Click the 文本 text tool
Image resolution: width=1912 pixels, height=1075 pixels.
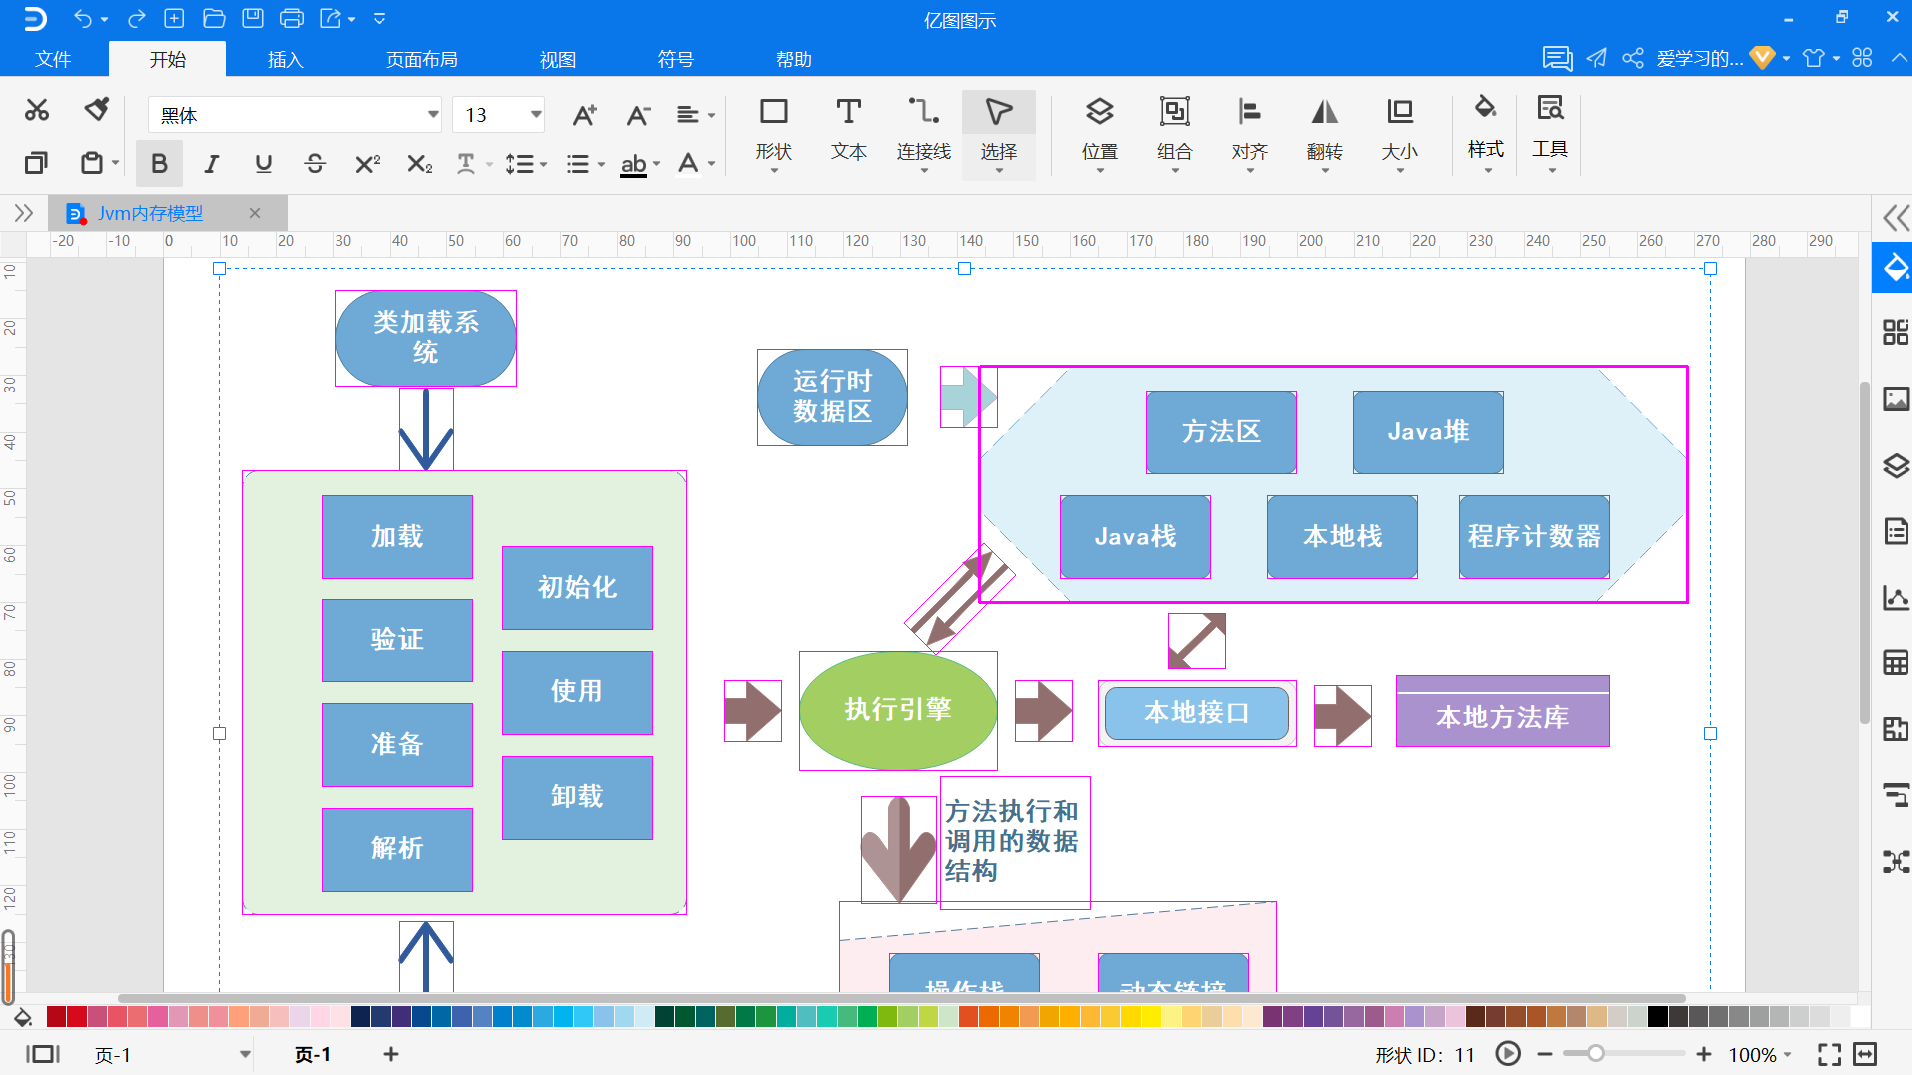pyautogui.click(x=848, y=130)
